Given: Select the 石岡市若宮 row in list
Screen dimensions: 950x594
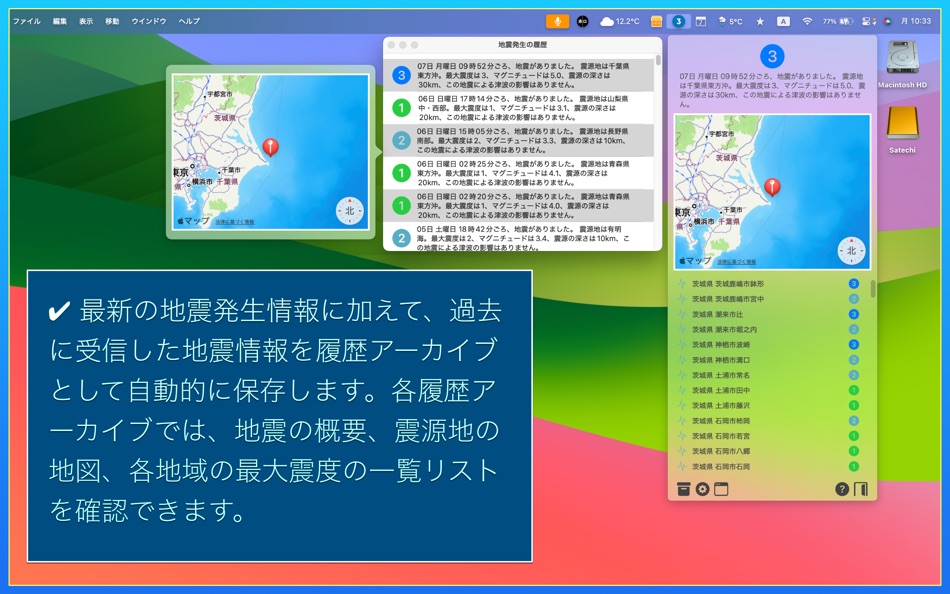Looking at the screenshot, I should pos(769,436).
